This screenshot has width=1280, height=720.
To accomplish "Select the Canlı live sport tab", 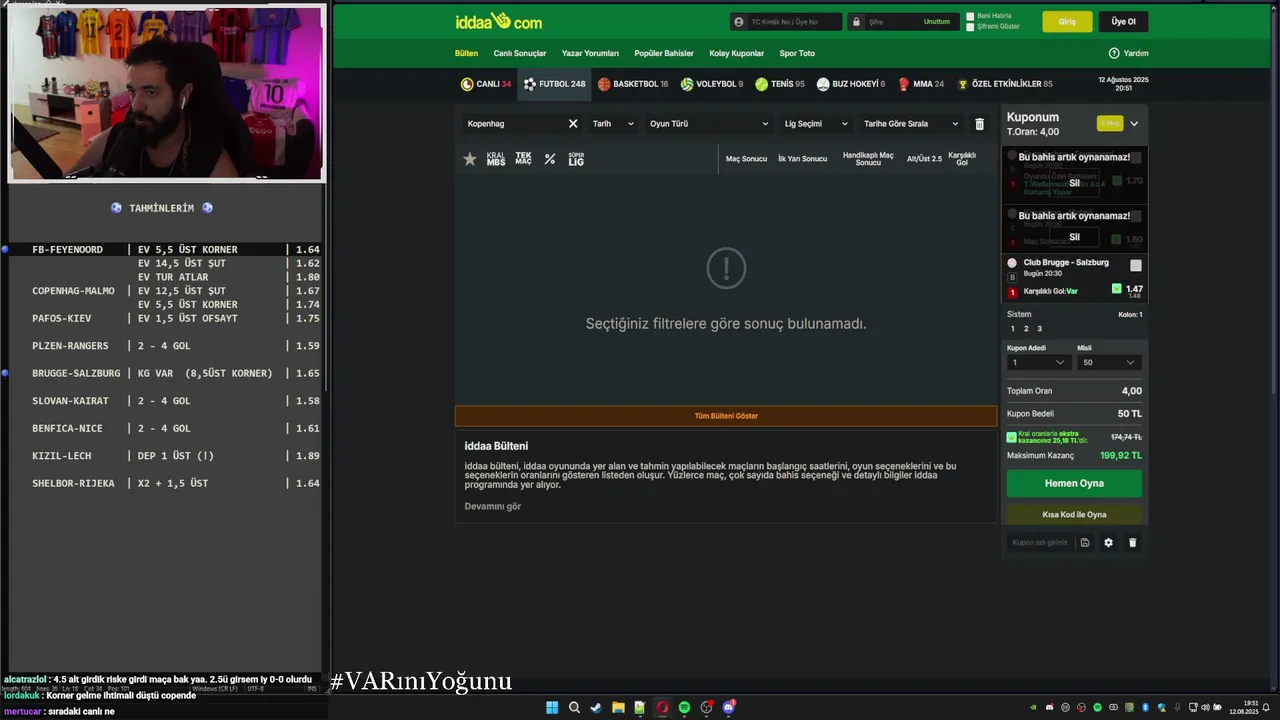I will tap(486, 84).
